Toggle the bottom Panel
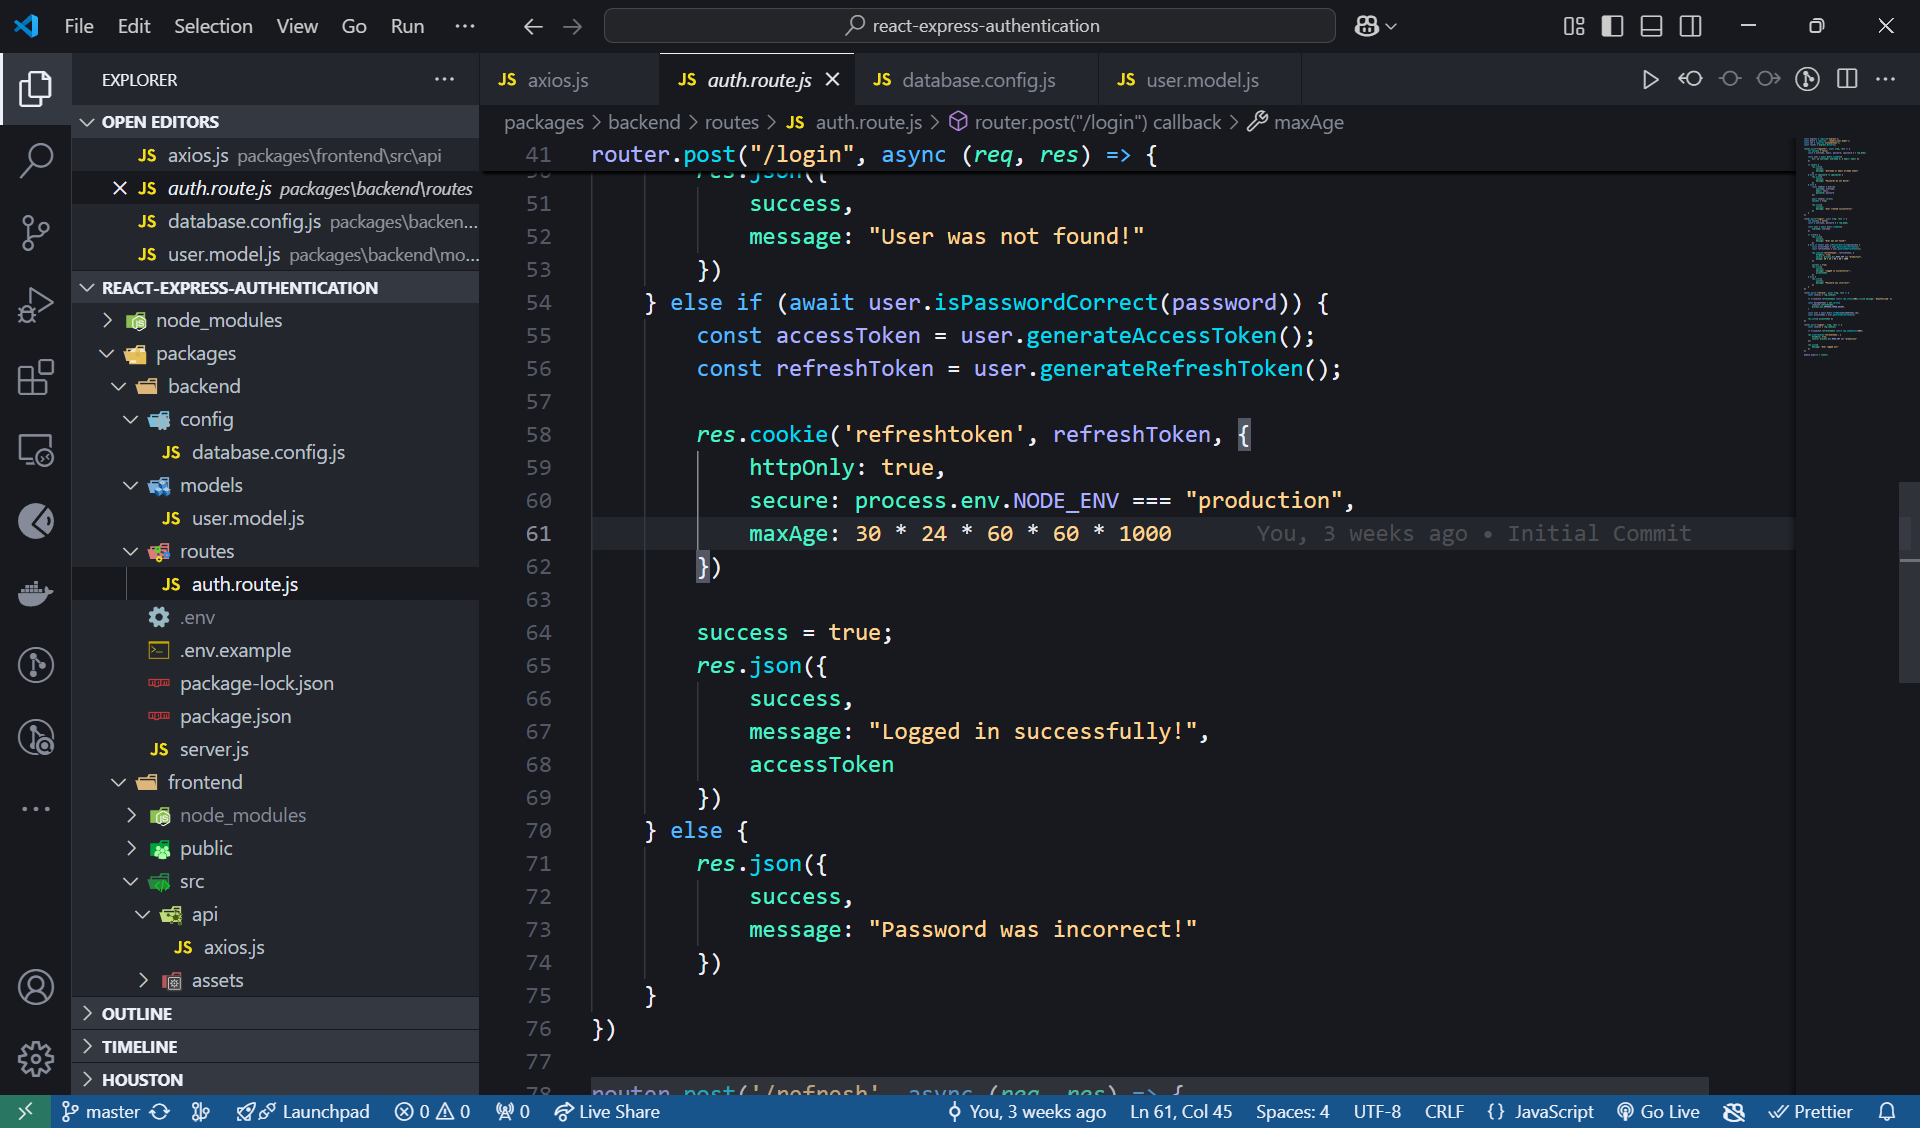This screenshot has width=1920, height=1128. pyautogui.click(x=1652, y=26)
